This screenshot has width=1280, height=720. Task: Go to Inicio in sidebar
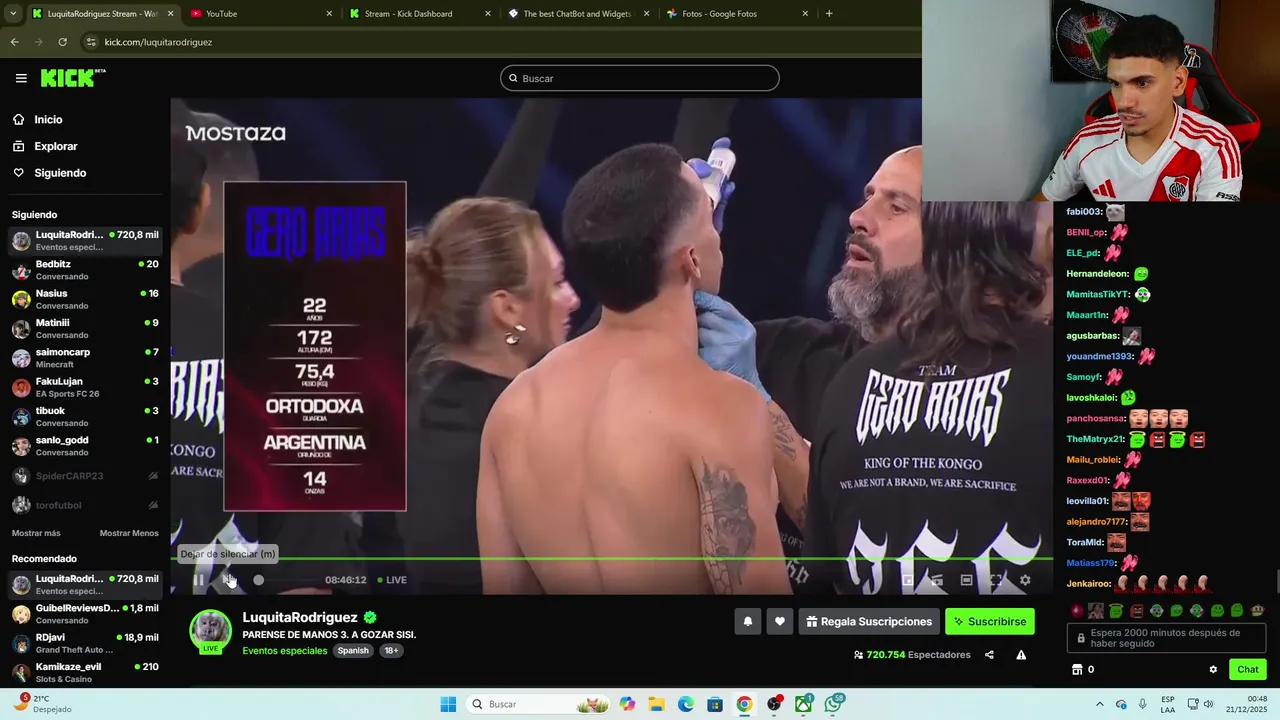click(48, 120)
